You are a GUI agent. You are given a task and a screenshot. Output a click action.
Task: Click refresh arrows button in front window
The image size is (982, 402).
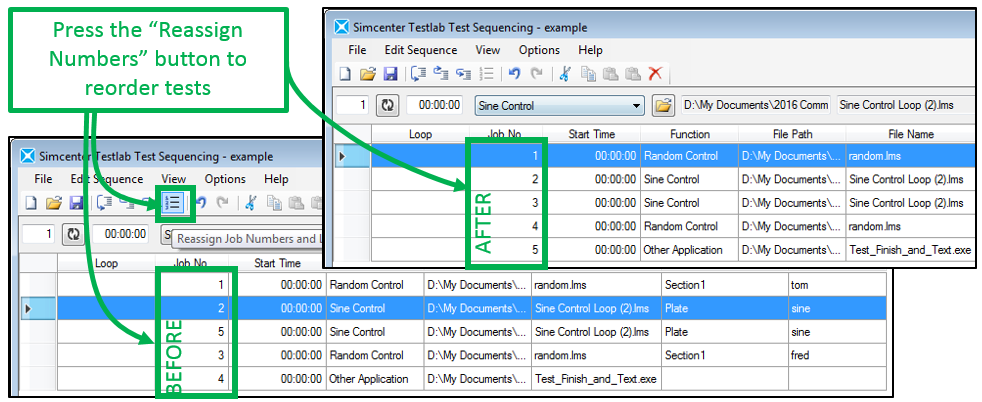click(x=388, y=105)
